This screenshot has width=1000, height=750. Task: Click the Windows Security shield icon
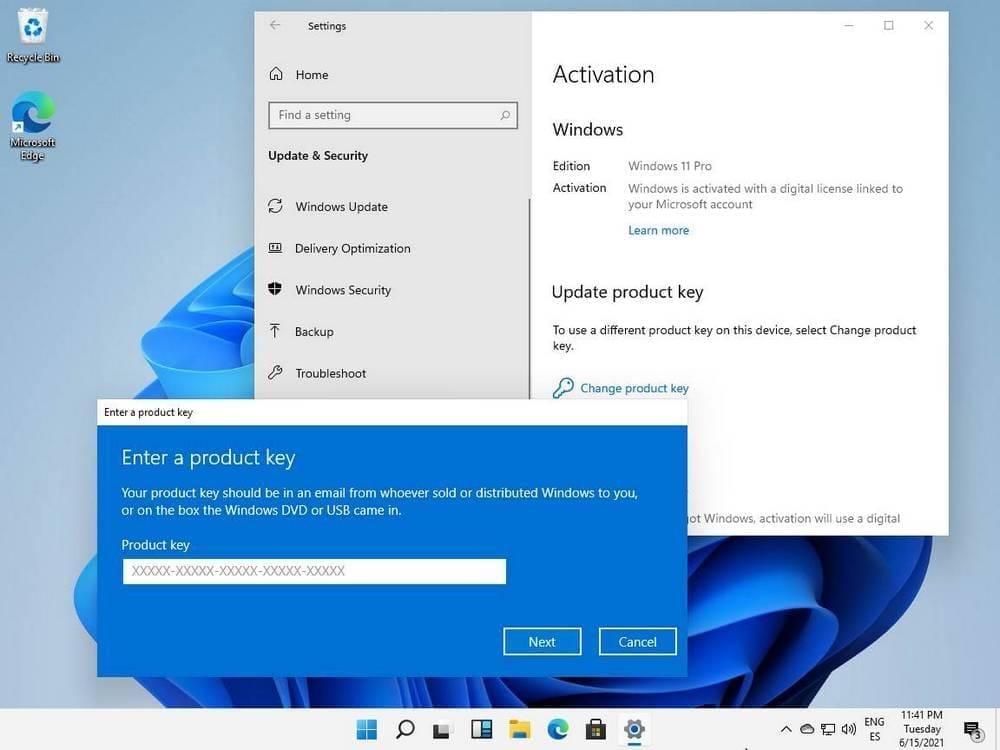click(x=275, y=289)
